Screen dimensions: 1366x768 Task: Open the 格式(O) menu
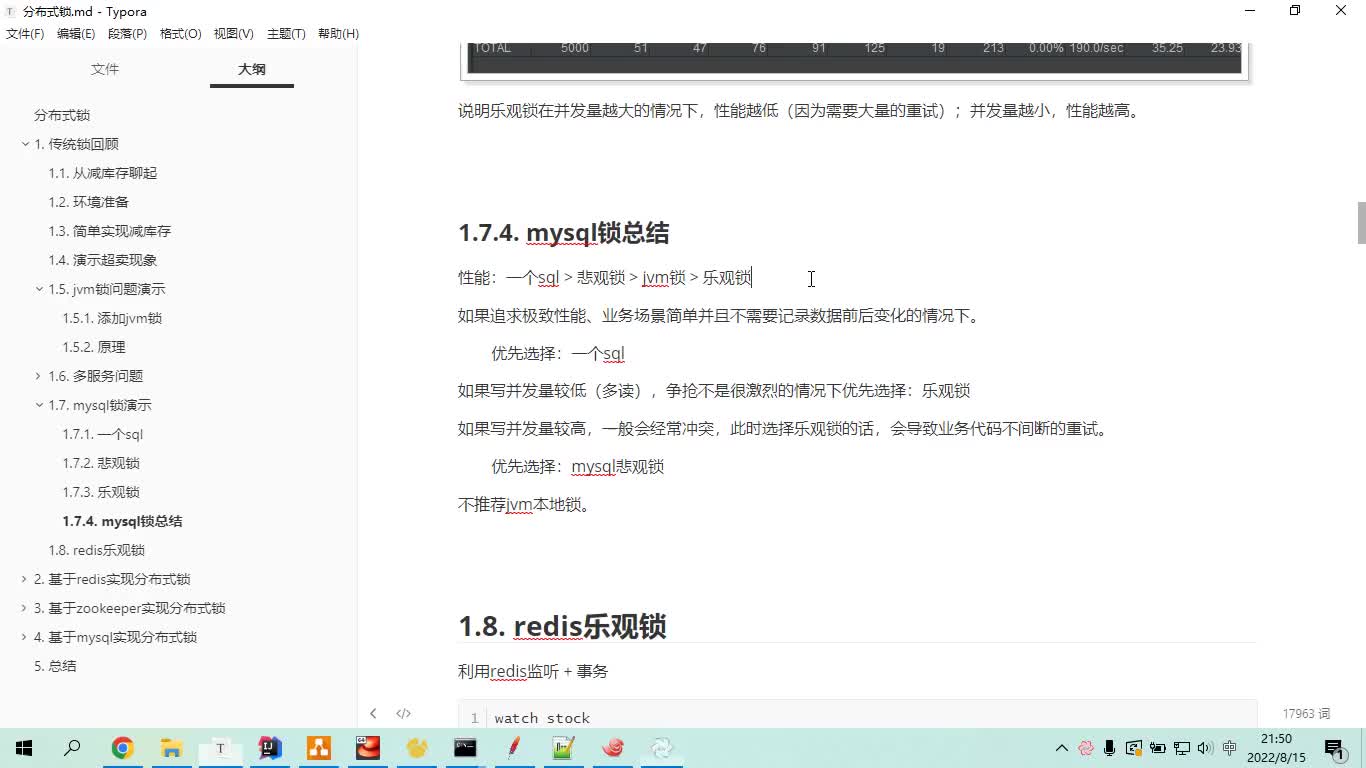pos(180,33)
